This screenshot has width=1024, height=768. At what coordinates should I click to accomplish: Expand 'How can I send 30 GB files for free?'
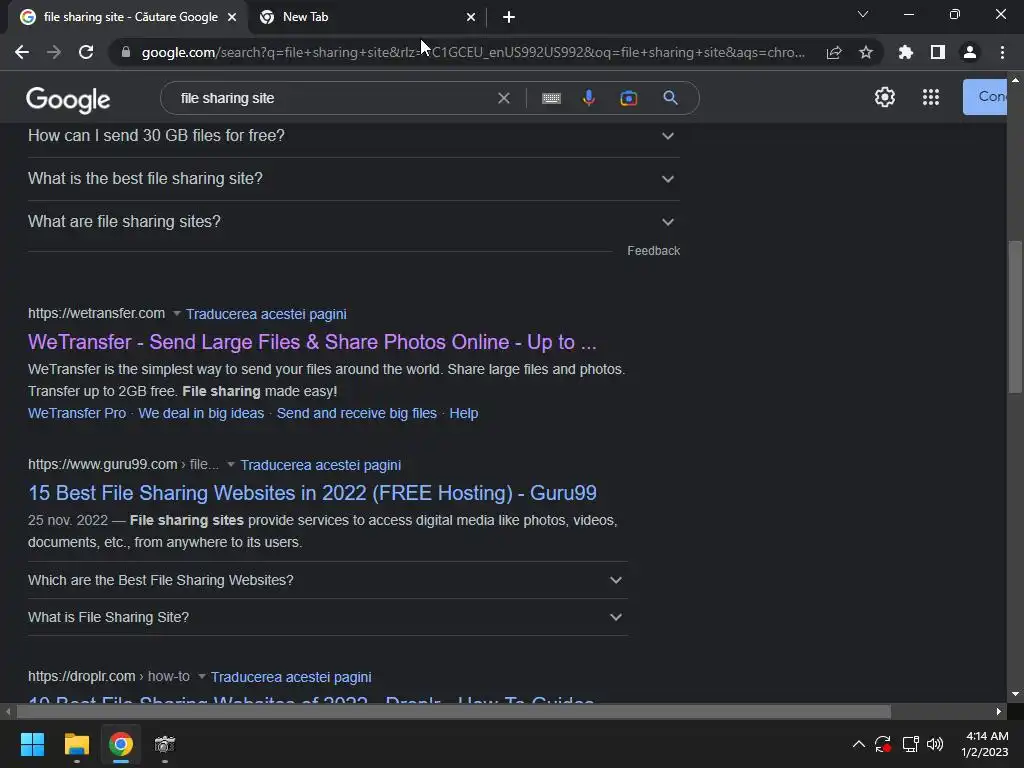point(353,136)
